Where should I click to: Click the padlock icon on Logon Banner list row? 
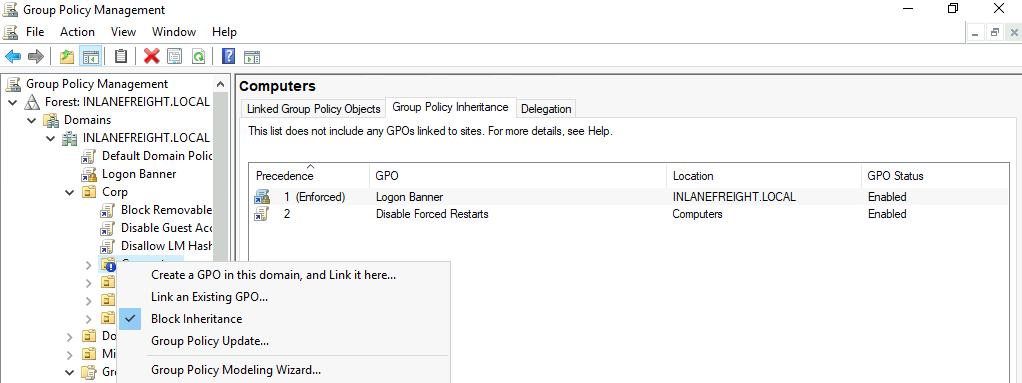coord(262,197)
